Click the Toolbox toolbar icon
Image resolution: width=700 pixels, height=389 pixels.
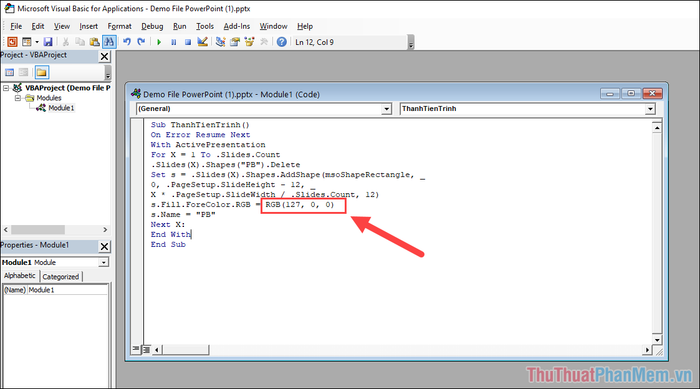(264, 42)
